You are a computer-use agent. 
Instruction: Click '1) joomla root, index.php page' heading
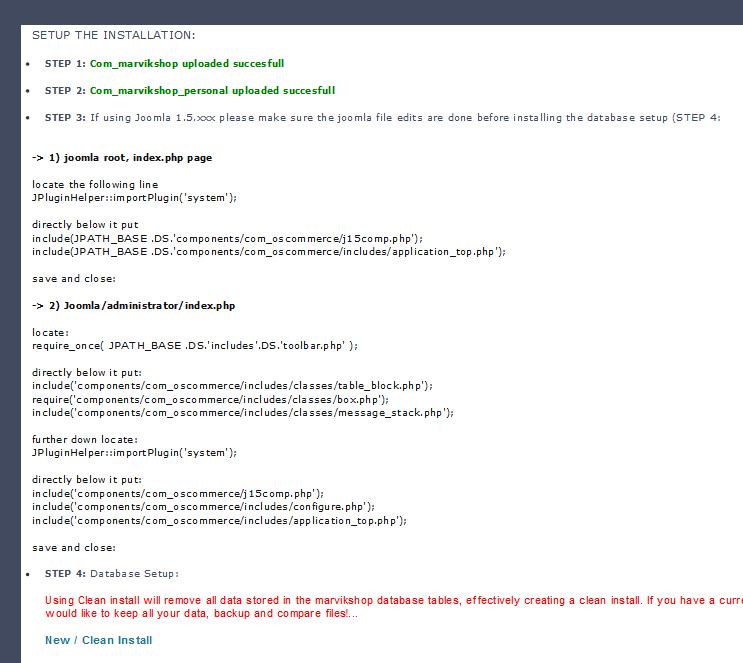coord(130,158)
